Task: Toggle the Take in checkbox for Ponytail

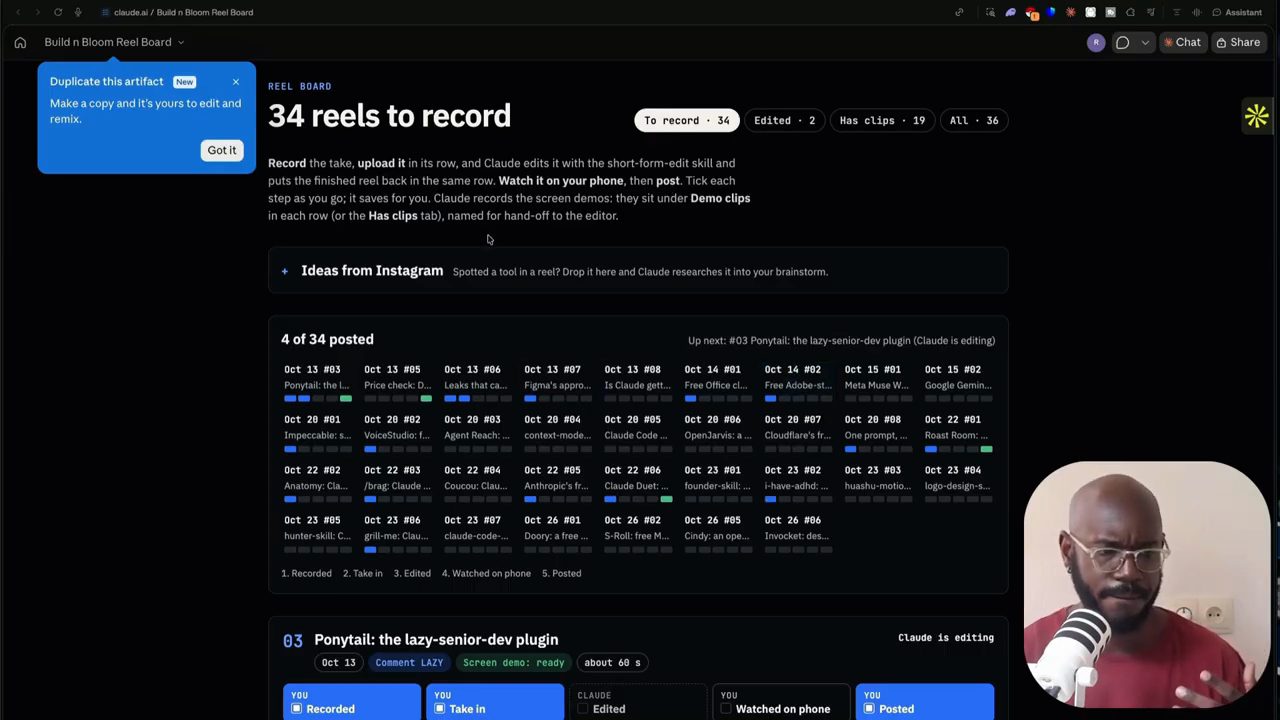Action: point(439,709)
